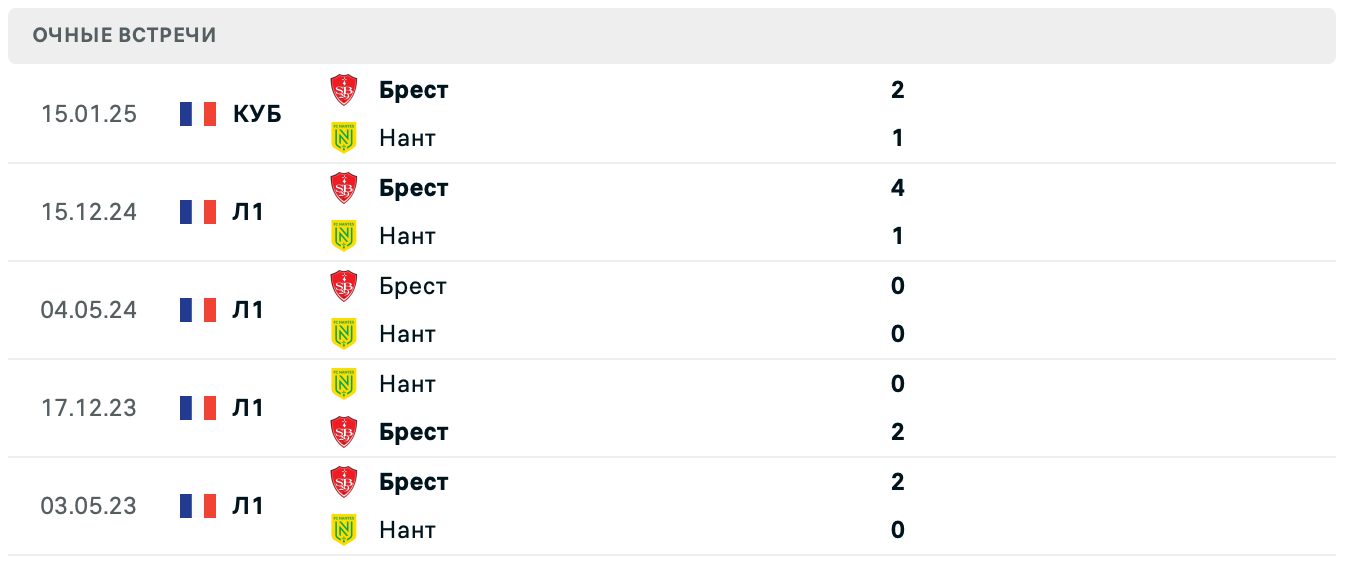The image size is (1348, 562).
Task: Open the Очные встречи section header
Action: [124, 36]
